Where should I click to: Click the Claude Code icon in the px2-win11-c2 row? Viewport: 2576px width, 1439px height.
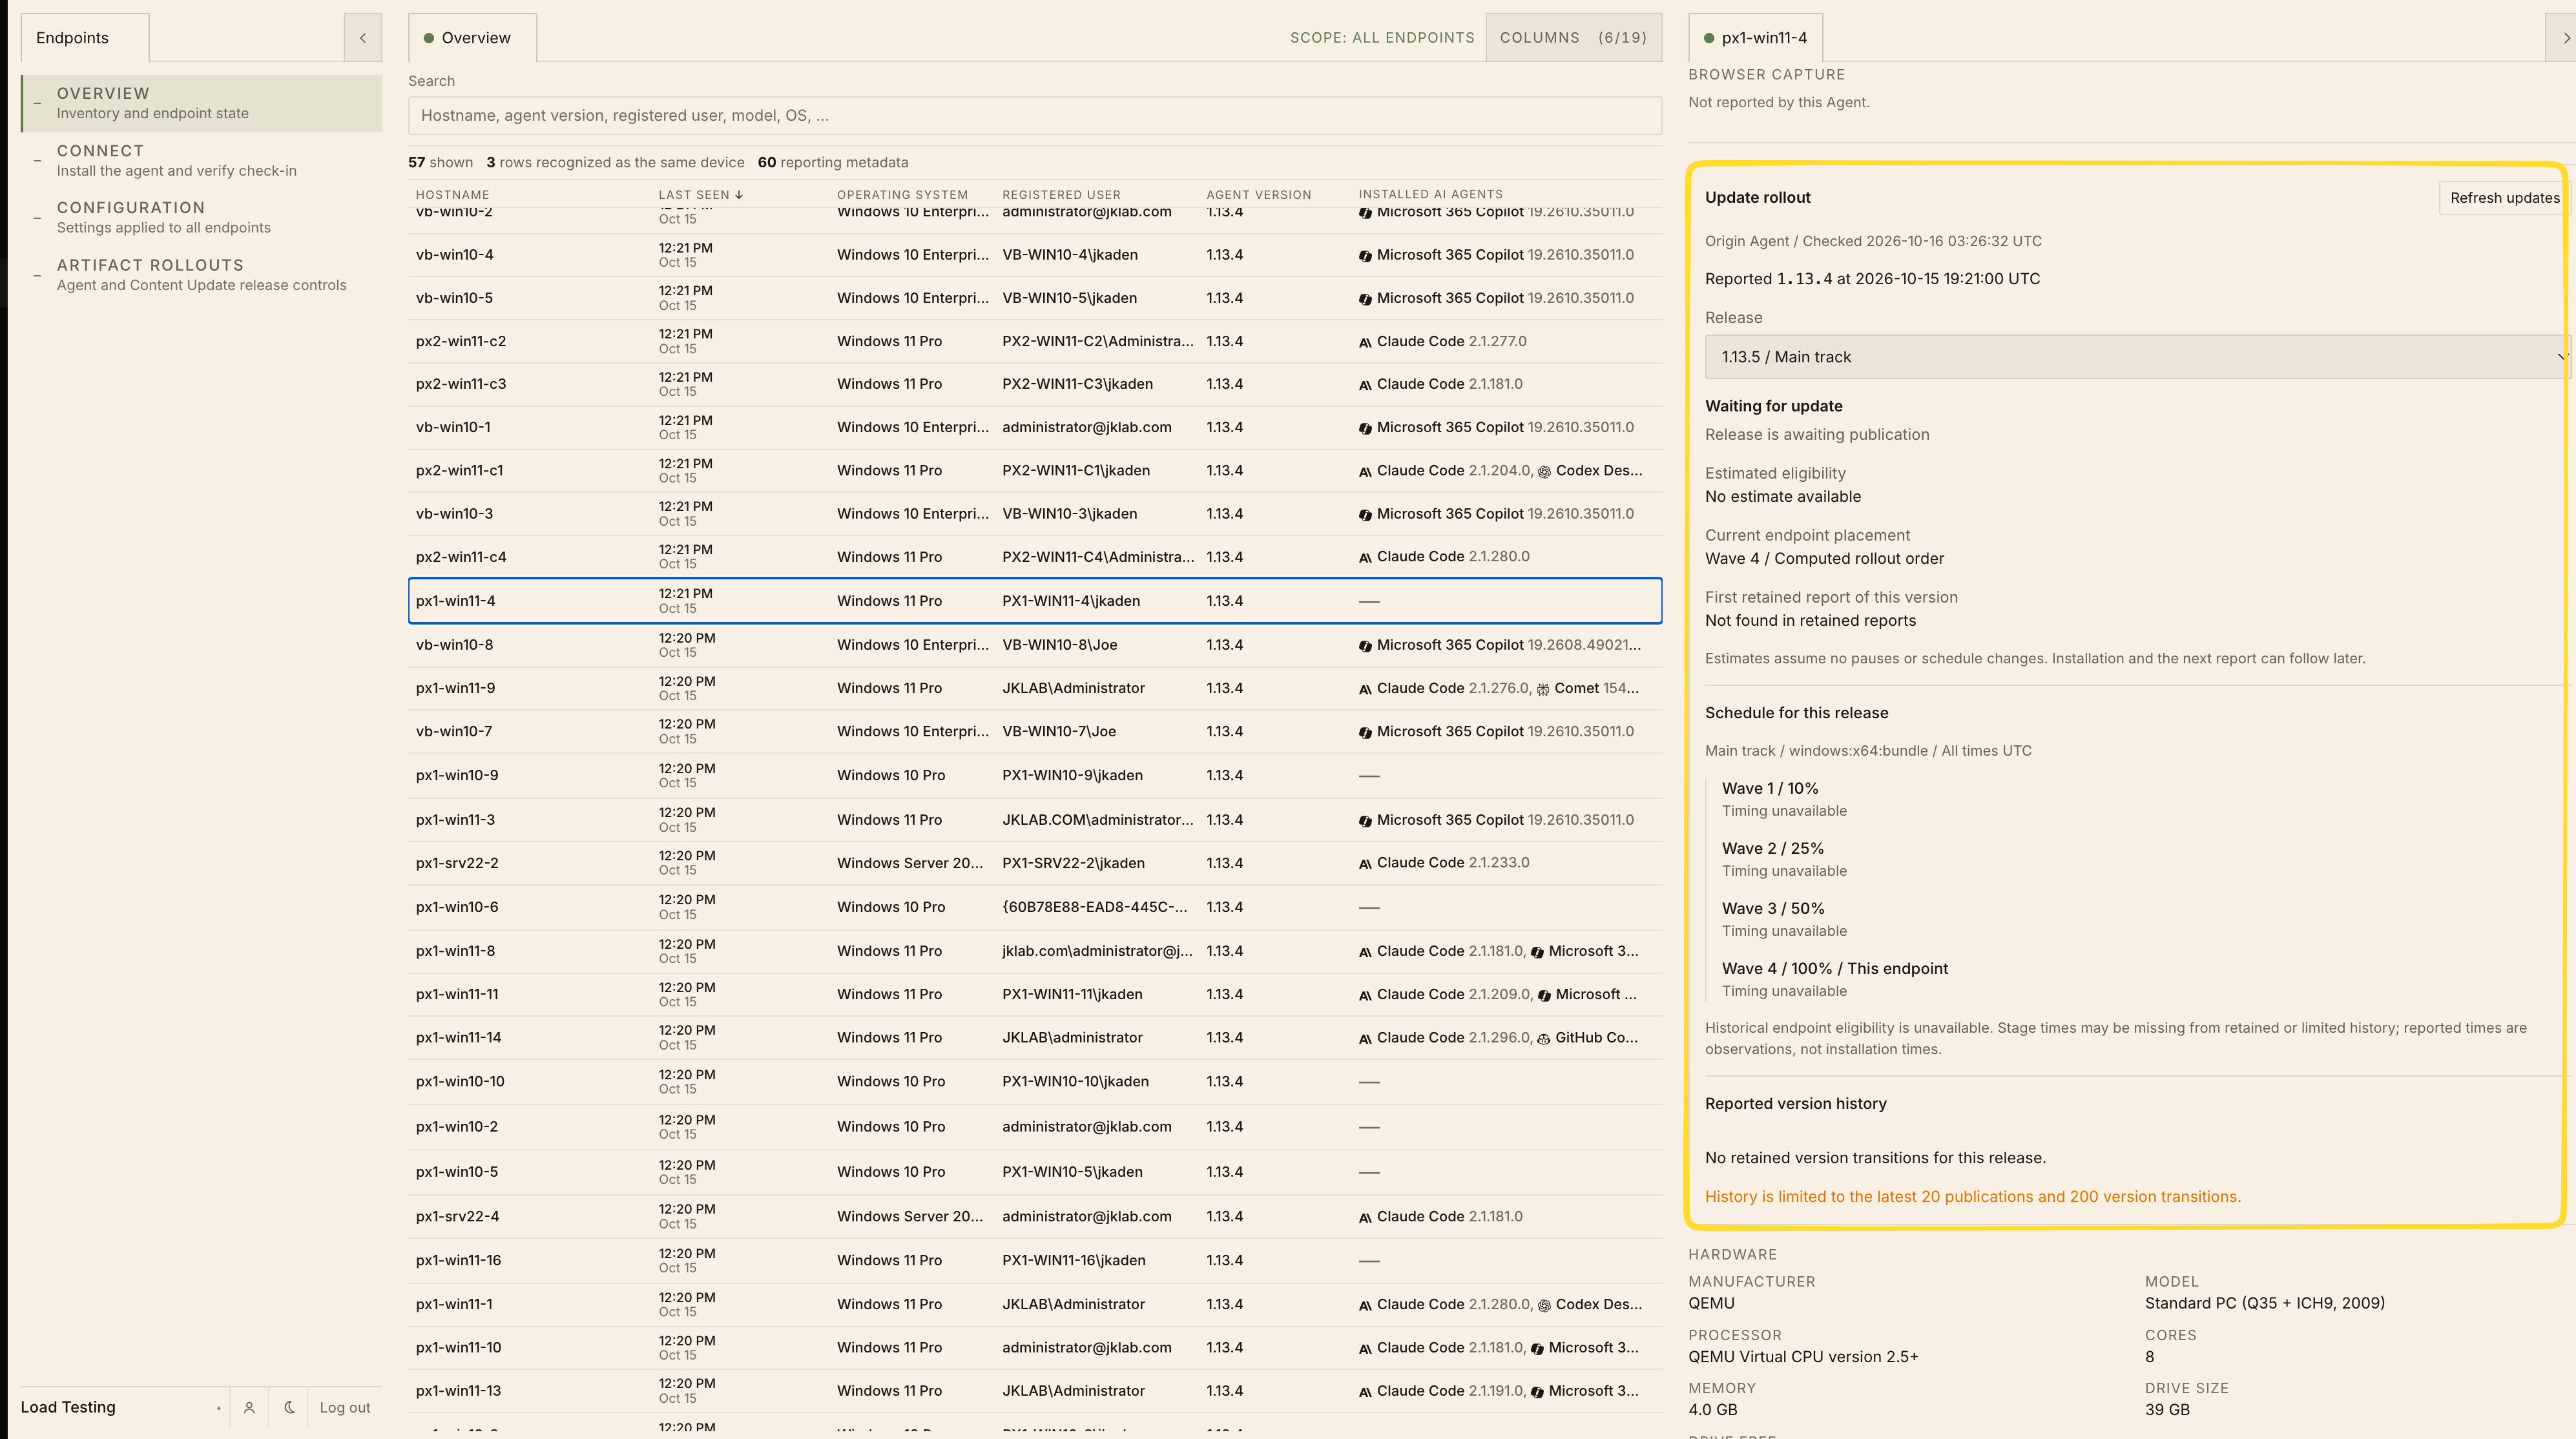1365,342
